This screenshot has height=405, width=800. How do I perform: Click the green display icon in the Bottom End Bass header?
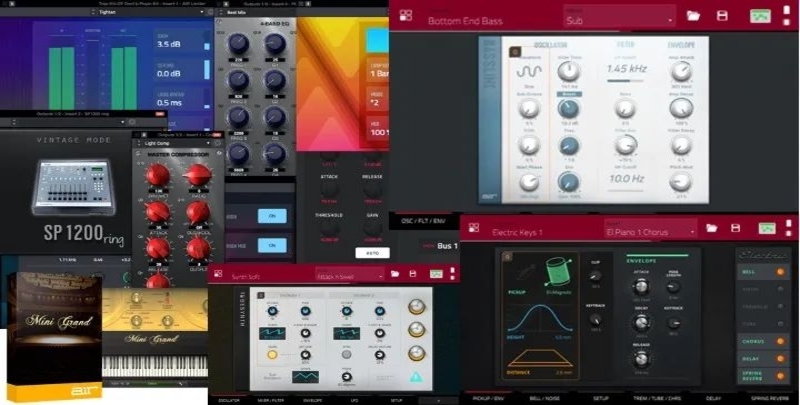click(x=760, y=16)
